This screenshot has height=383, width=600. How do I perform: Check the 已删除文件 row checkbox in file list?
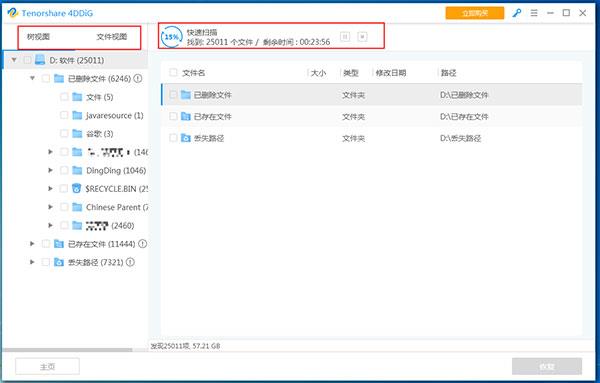coord(173,95)
